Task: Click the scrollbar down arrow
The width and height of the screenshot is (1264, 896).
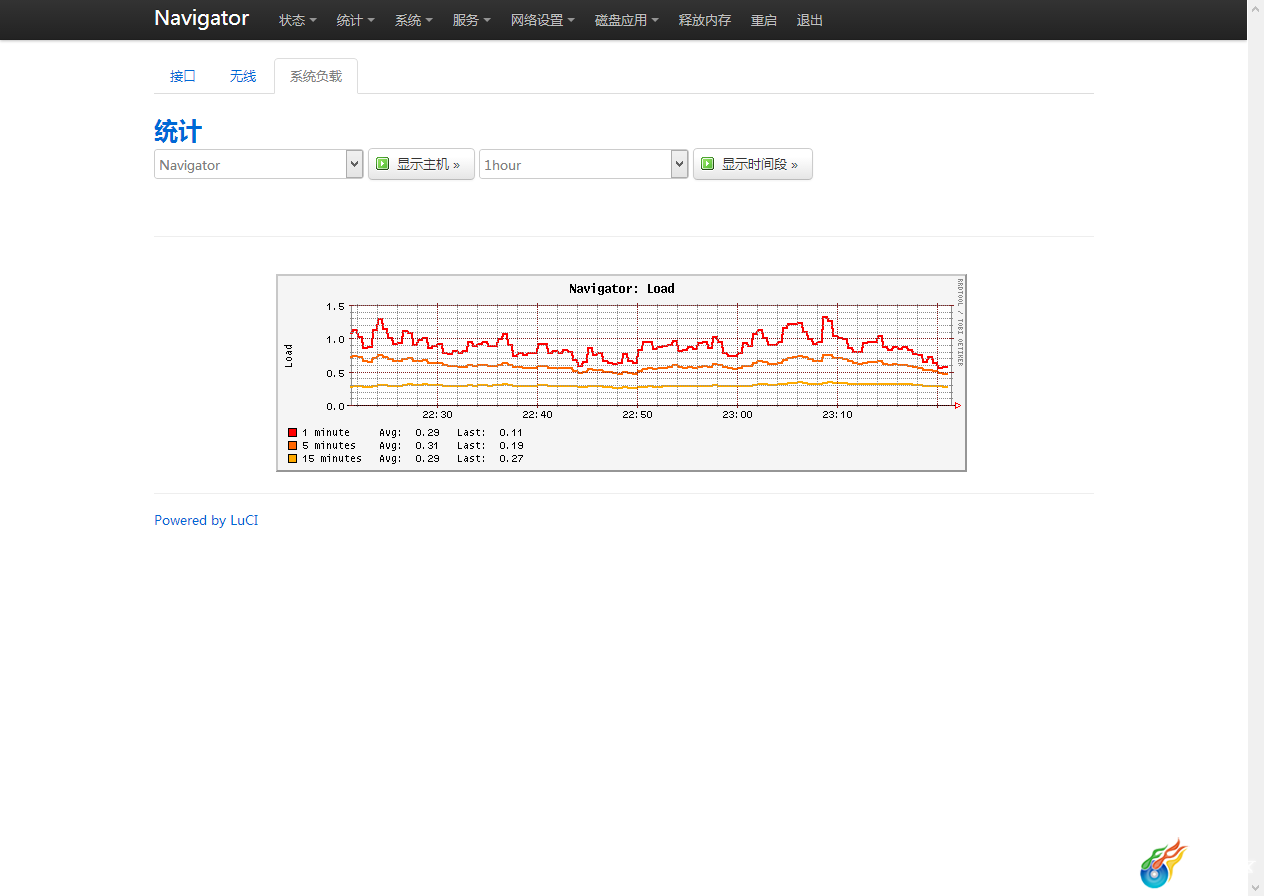Action: (x=1255, y=887)
